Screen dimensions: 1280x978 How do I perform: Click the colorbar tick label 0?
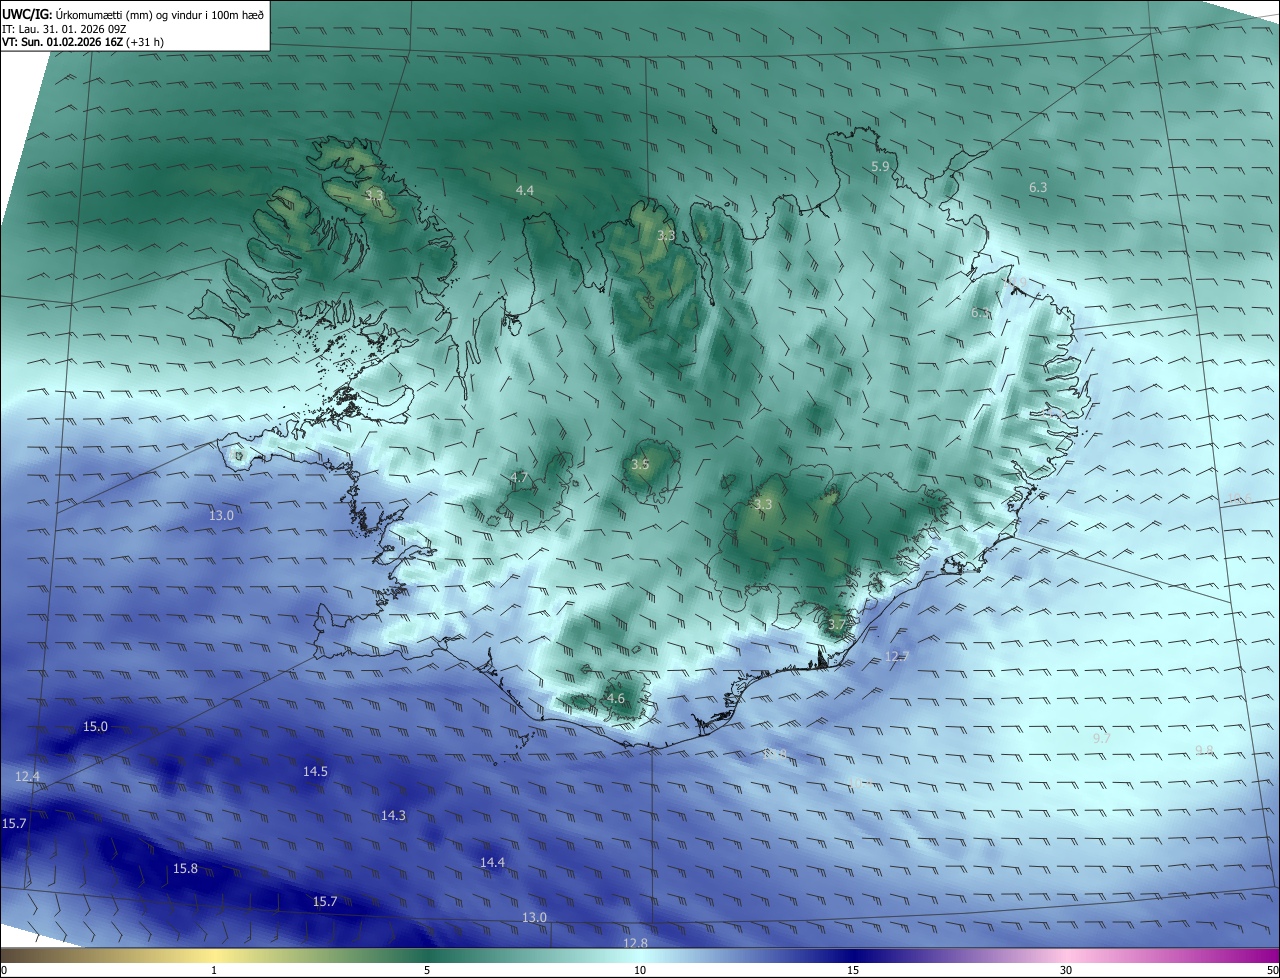pos(3,970)
